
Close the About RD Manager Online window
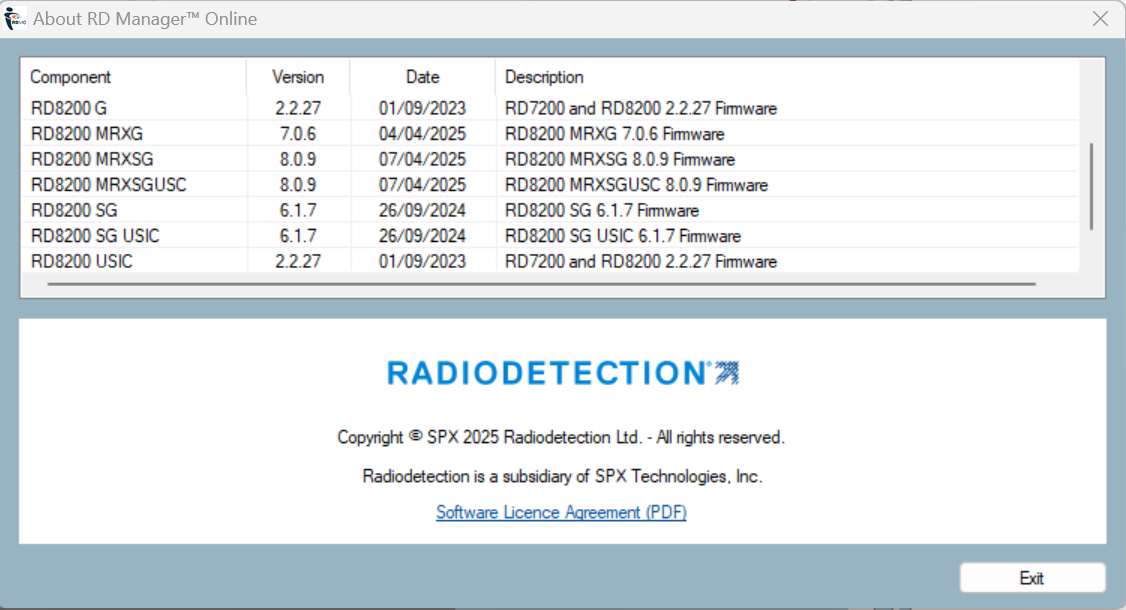pos(1100,19)
